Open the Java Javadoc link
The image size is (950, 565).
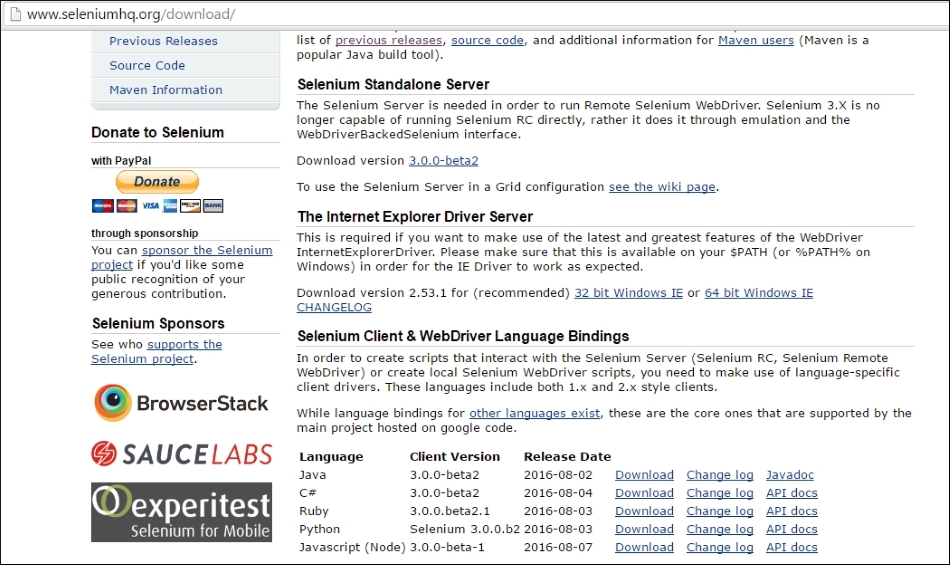click(789, 475)
